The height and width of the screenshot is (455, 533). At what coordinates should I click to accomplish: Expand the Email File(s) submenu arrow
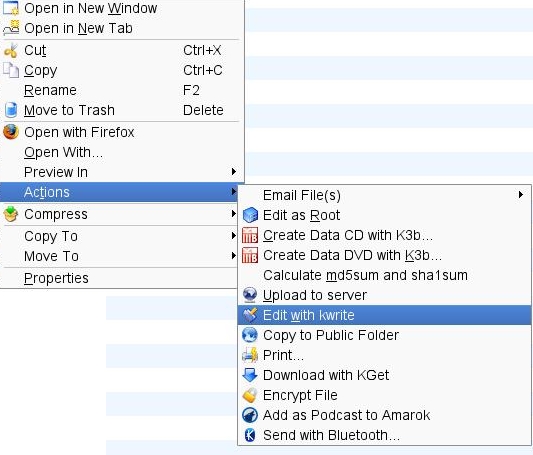click(x=521, y=195)
